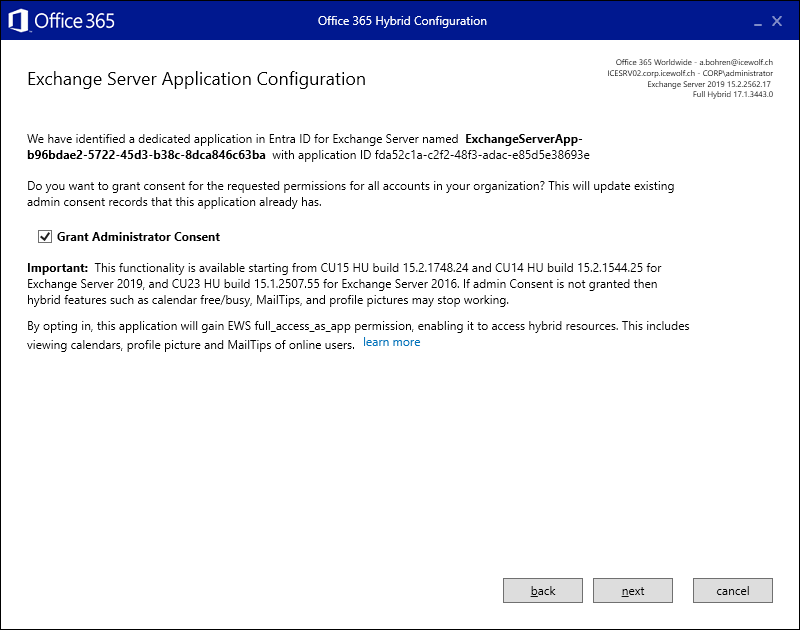The width and height of the screenshot is (800, 630).
Task: Uncheck the Grant Administrator Consent checkbox
Action: click(45, 237)
